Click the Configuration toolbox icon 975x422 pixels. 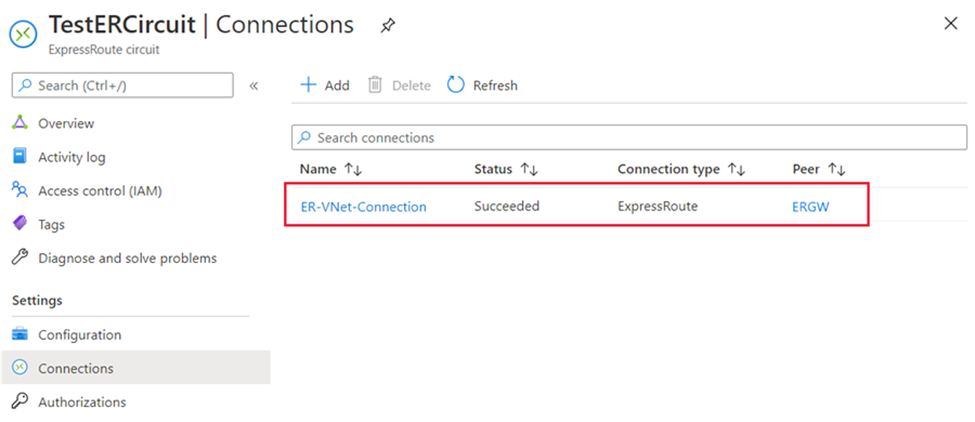click(19, 335)
